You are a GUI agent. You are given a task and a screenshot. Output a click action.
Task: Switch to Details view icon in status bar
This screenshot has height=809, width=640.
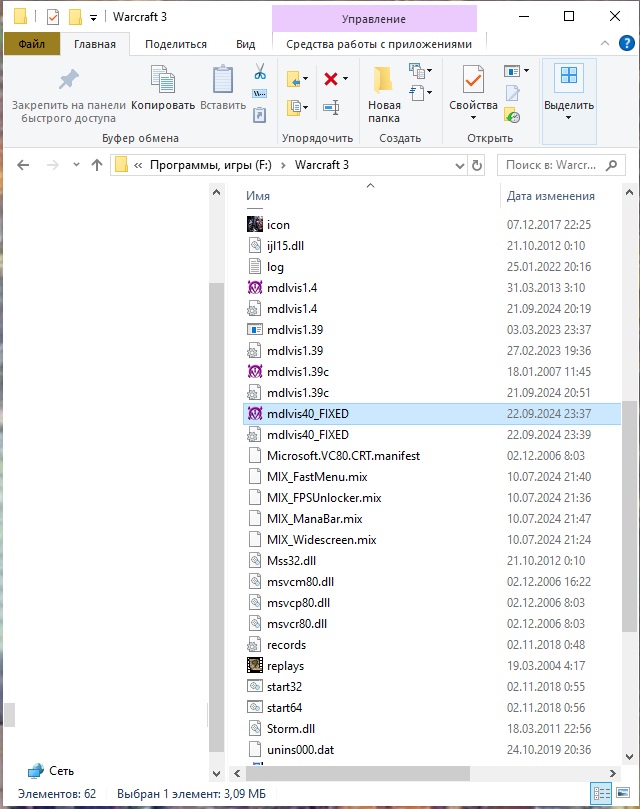coord(601,793)
